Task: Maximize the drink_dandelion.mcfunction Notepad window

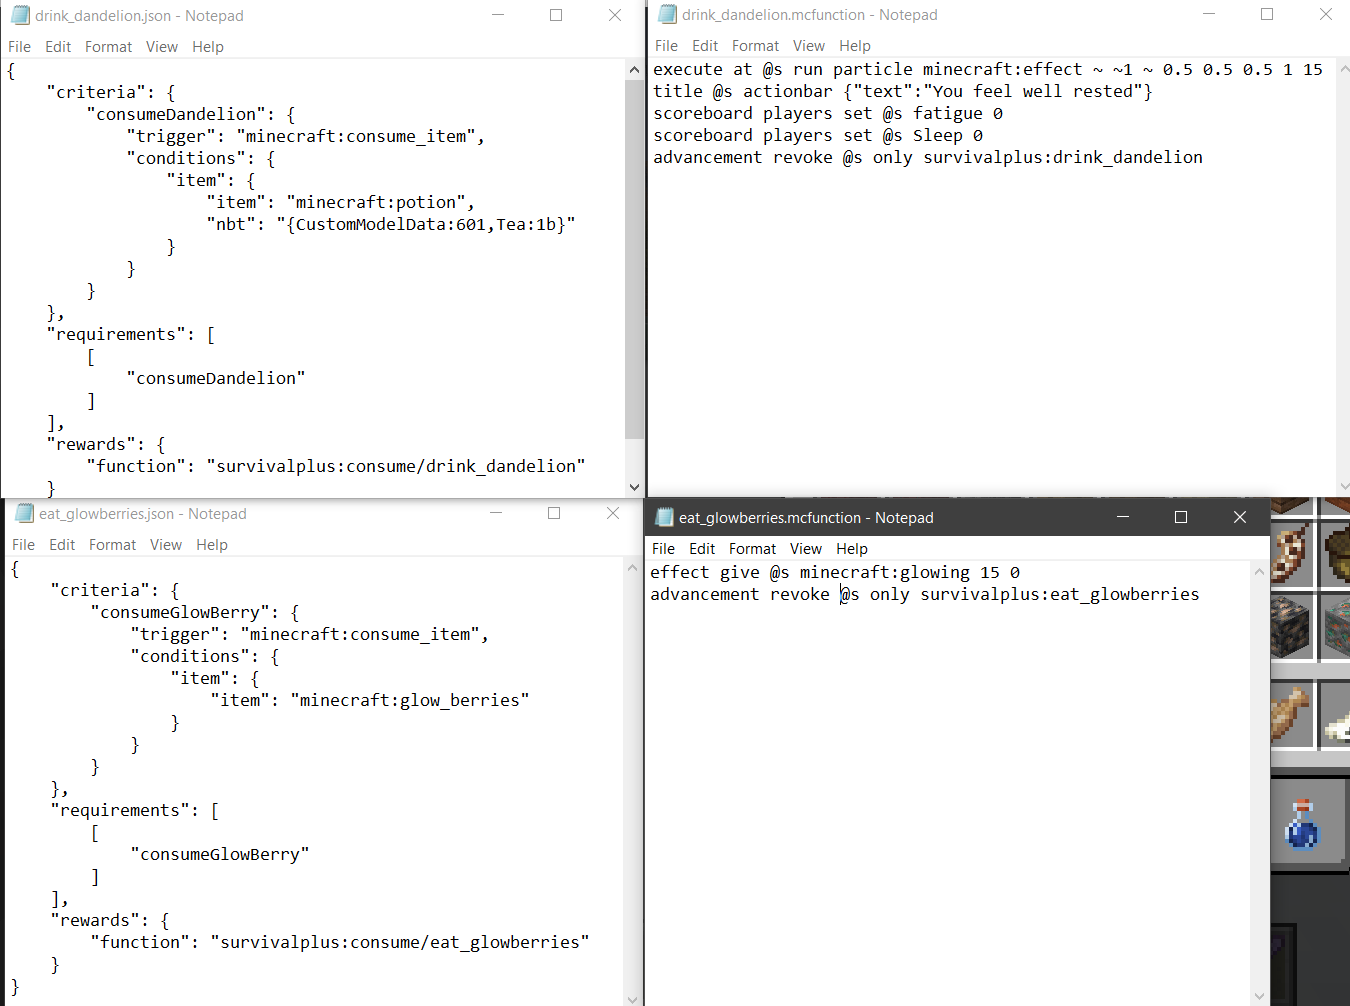Action: (1267, 14)
